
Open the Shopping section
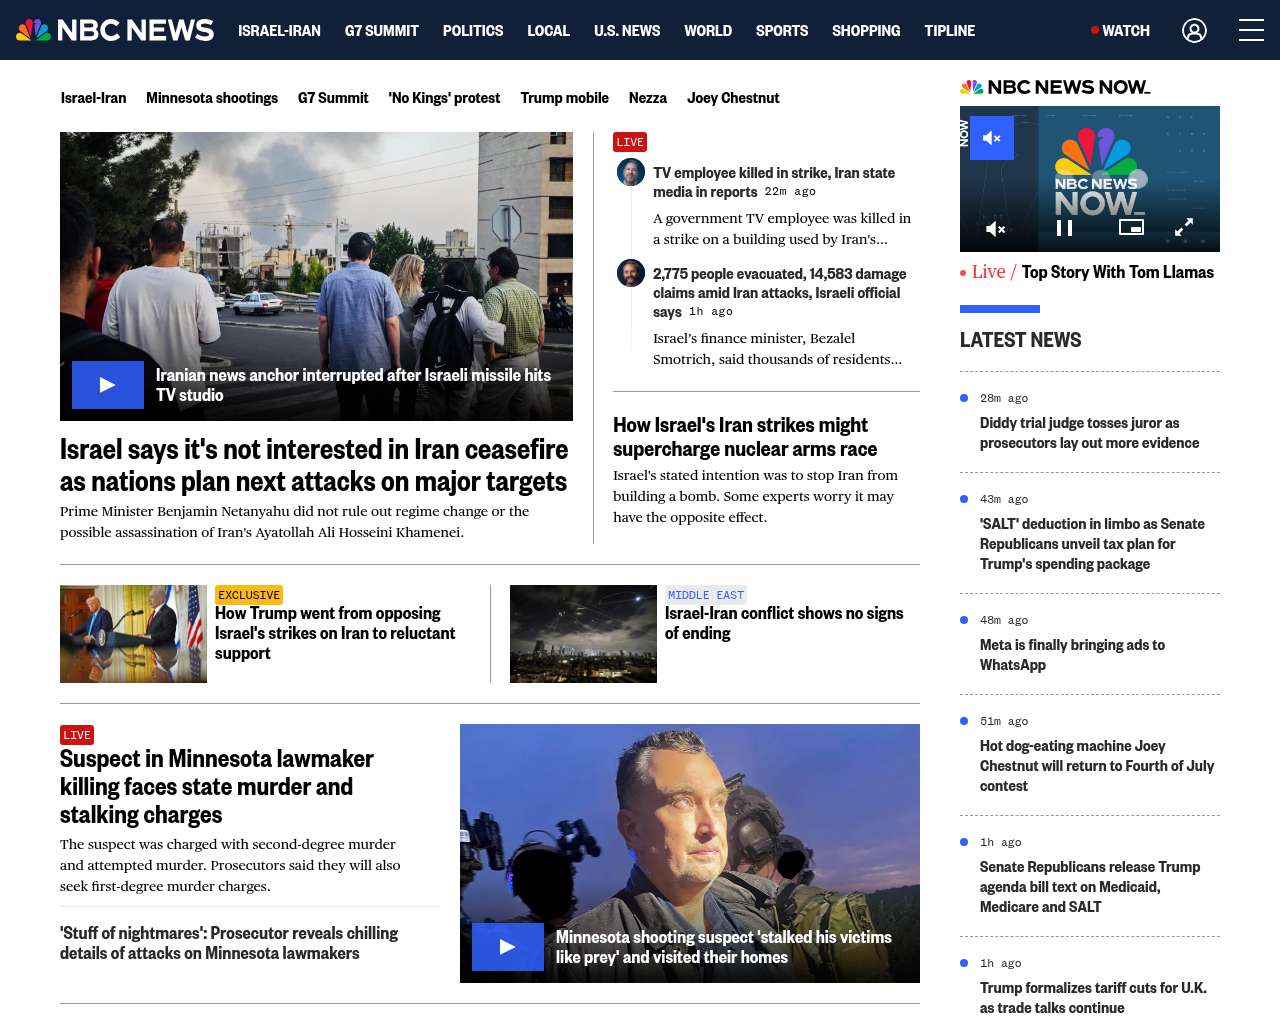click(x=866, y=31)
